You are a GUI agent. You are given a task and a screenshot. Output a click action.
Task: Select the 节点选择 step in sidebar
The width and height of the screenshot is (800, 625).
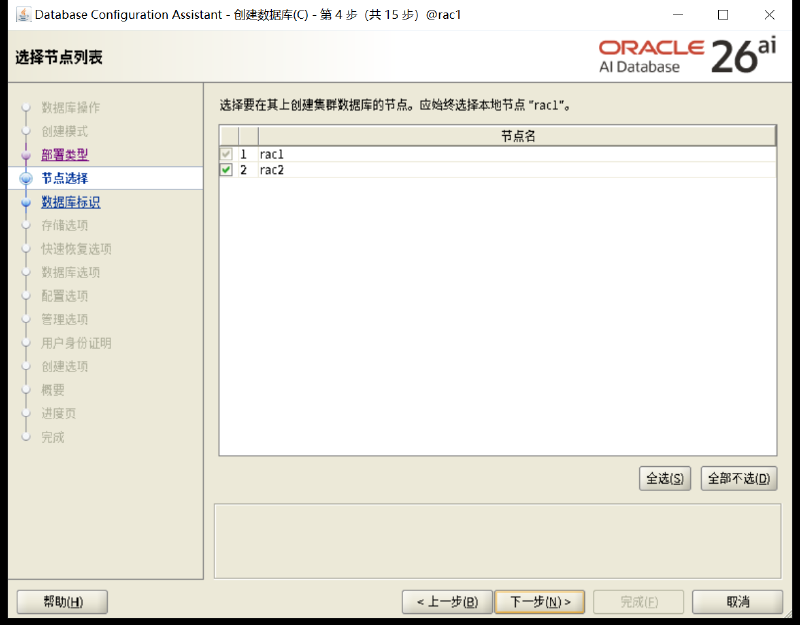click(x=65, y=179)
